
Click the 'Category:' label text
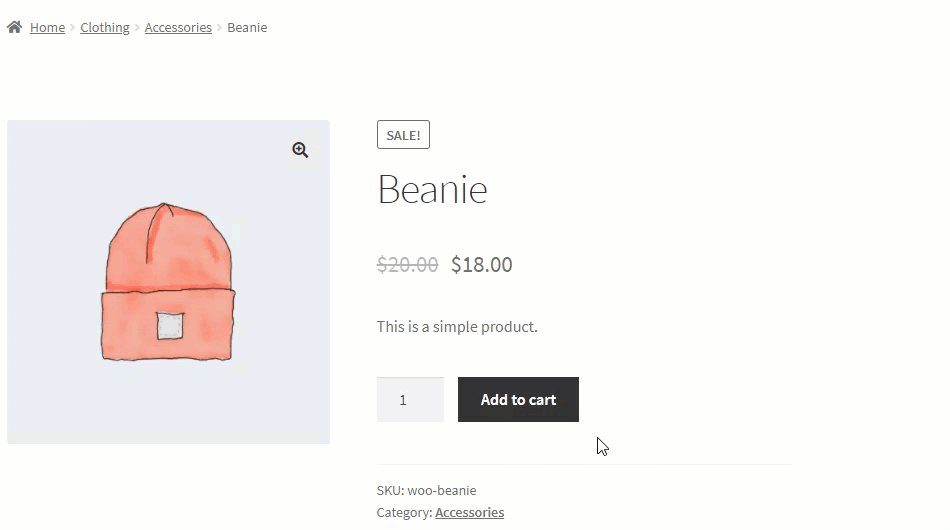[404, 512]
